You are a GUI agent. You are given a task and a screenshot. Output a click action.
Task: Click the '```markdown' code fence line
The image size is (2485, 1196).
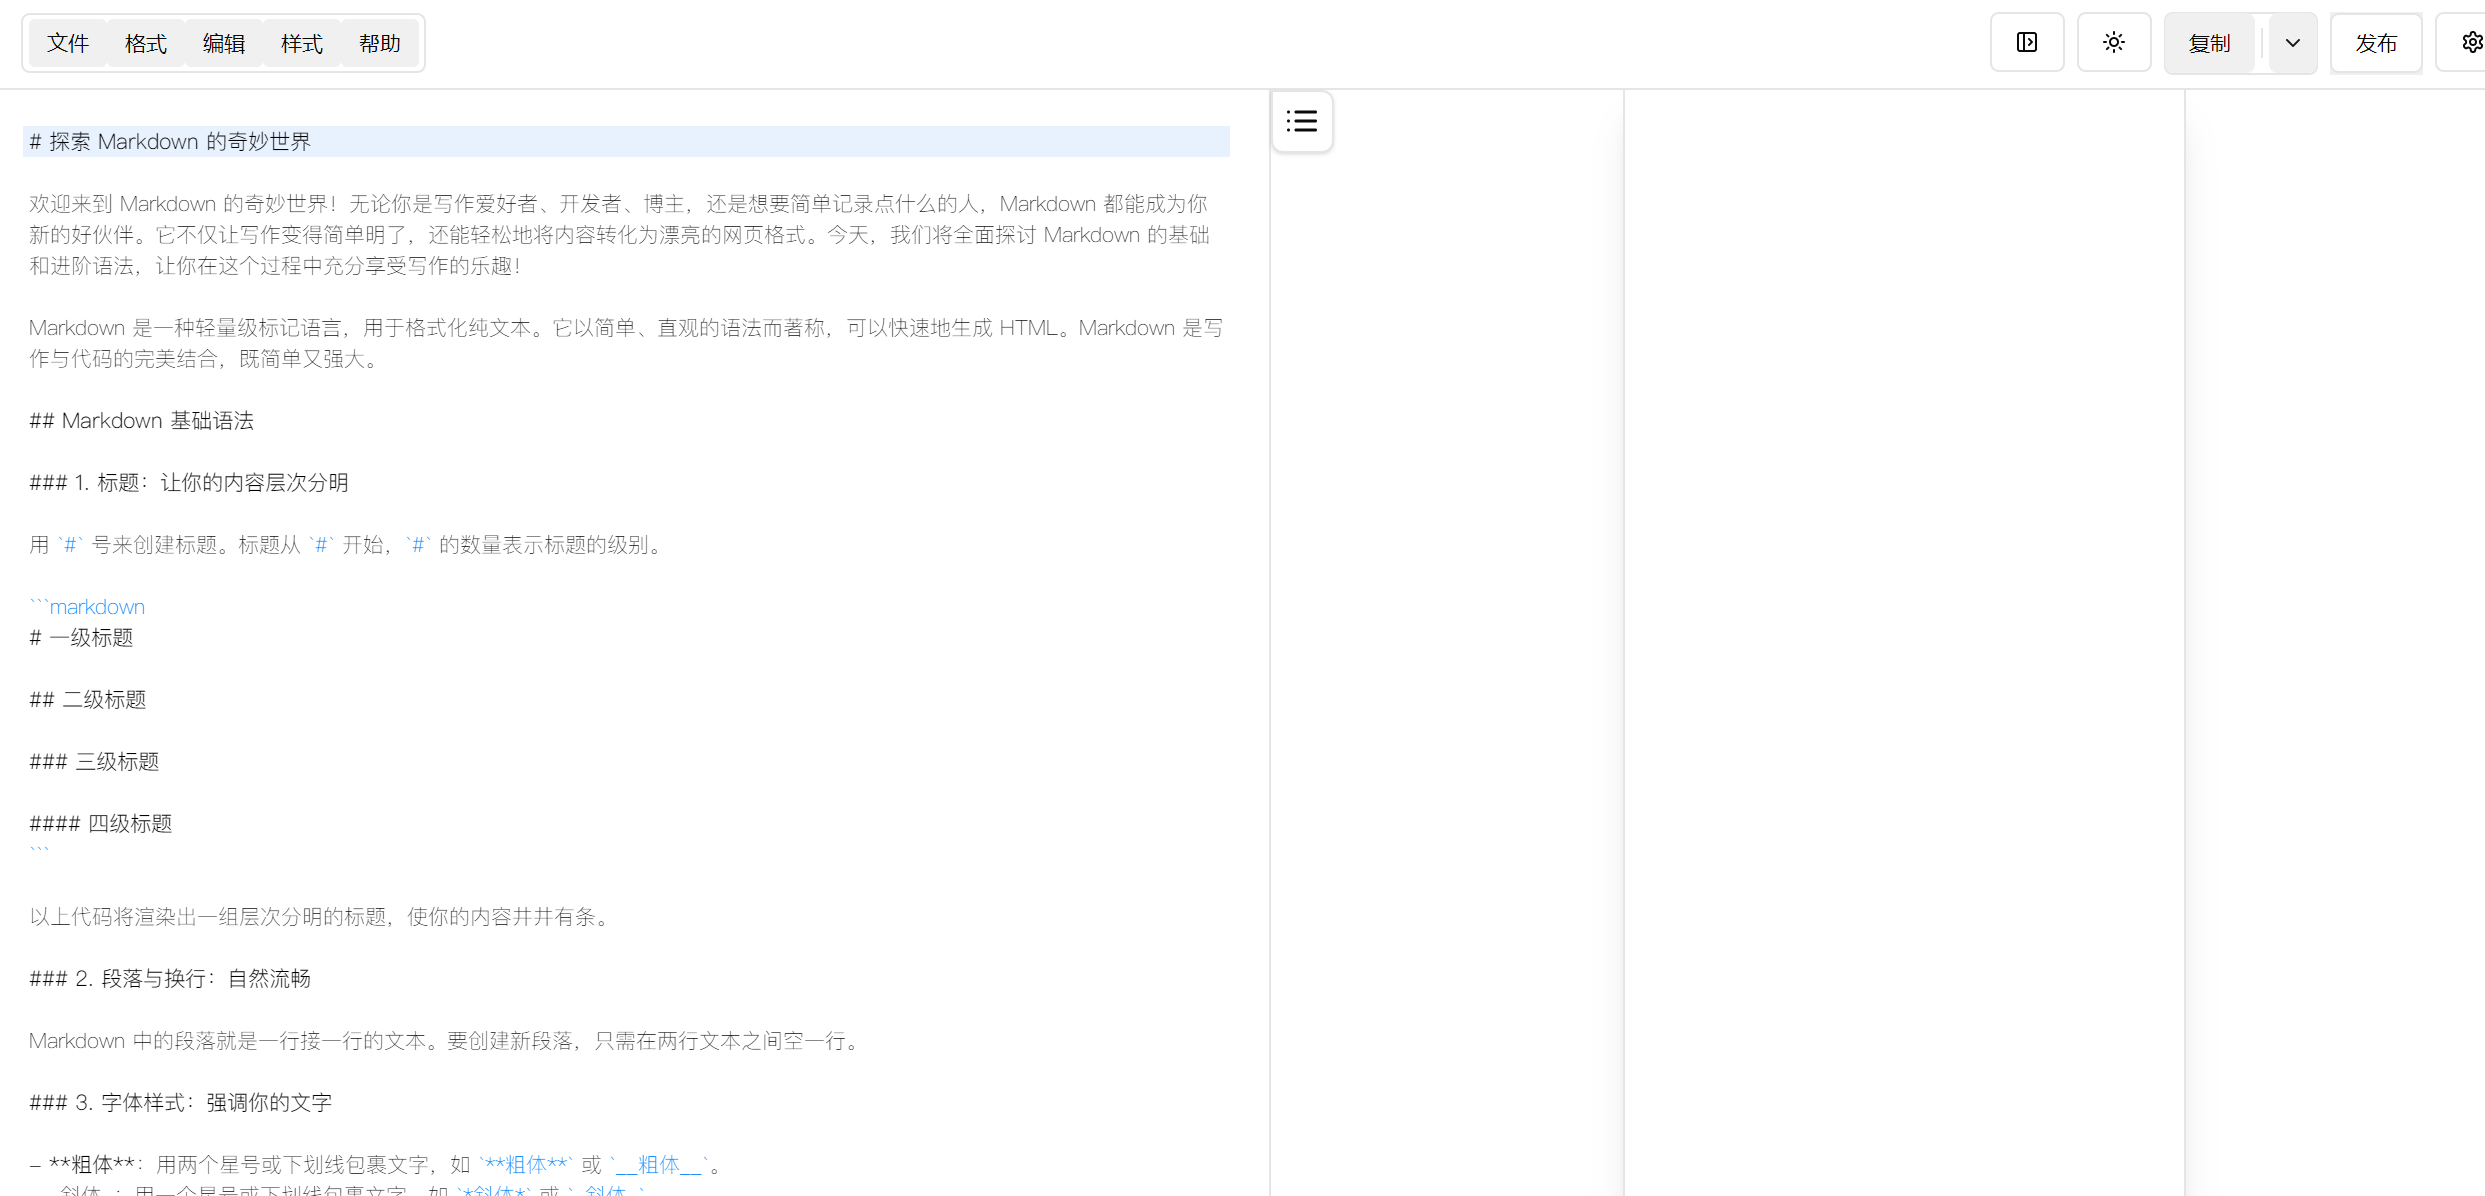tap(87, 606)
